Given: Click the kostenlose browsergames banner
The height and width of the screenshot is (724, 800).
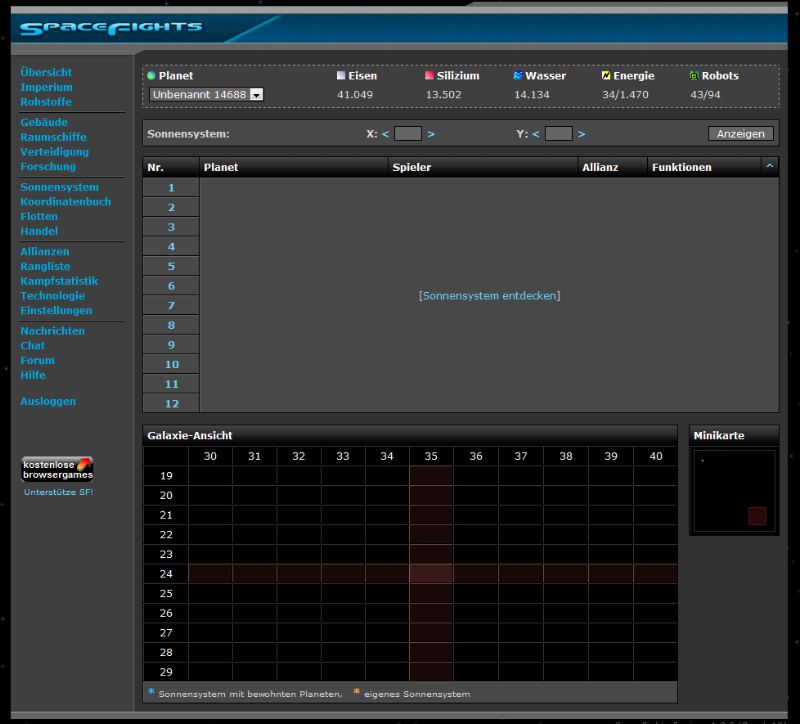Looking at the screenshot, I should click(58, 469).
